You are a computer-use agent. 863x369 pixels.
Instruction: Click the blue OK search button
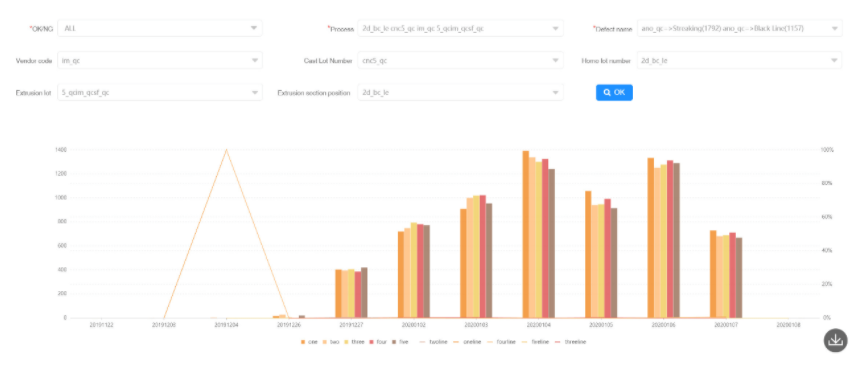tap(614, 93)
